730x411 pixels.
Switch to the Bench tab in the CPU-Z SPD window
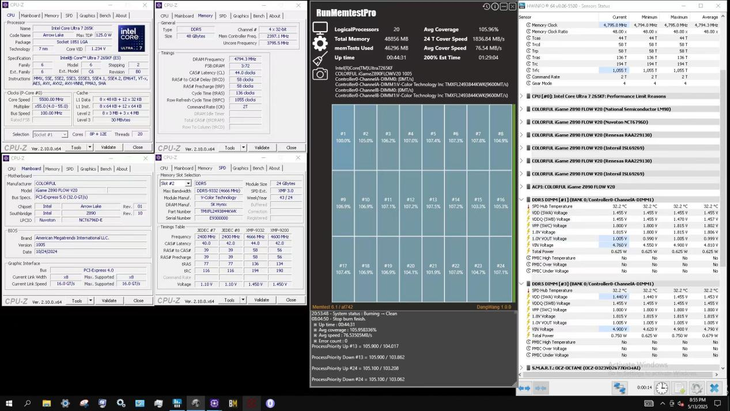coord(258,168)
